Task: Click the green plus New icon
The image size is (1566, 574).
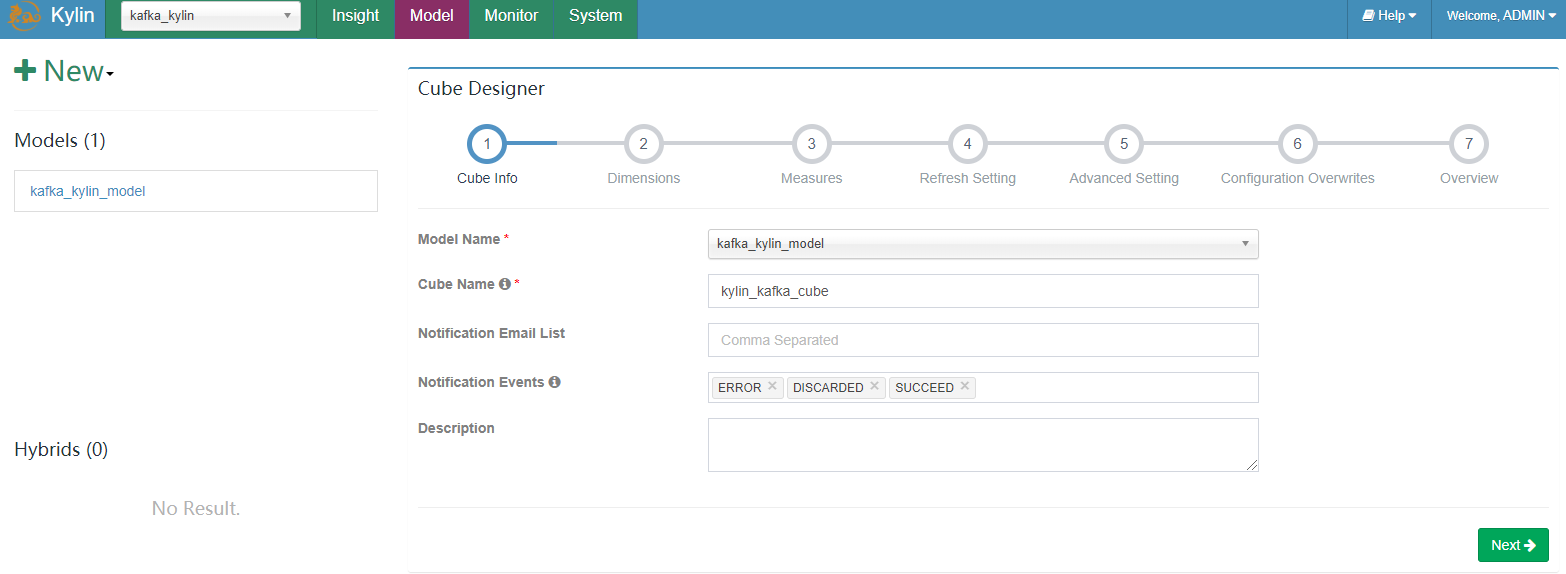Action: (x=25, y=71)
